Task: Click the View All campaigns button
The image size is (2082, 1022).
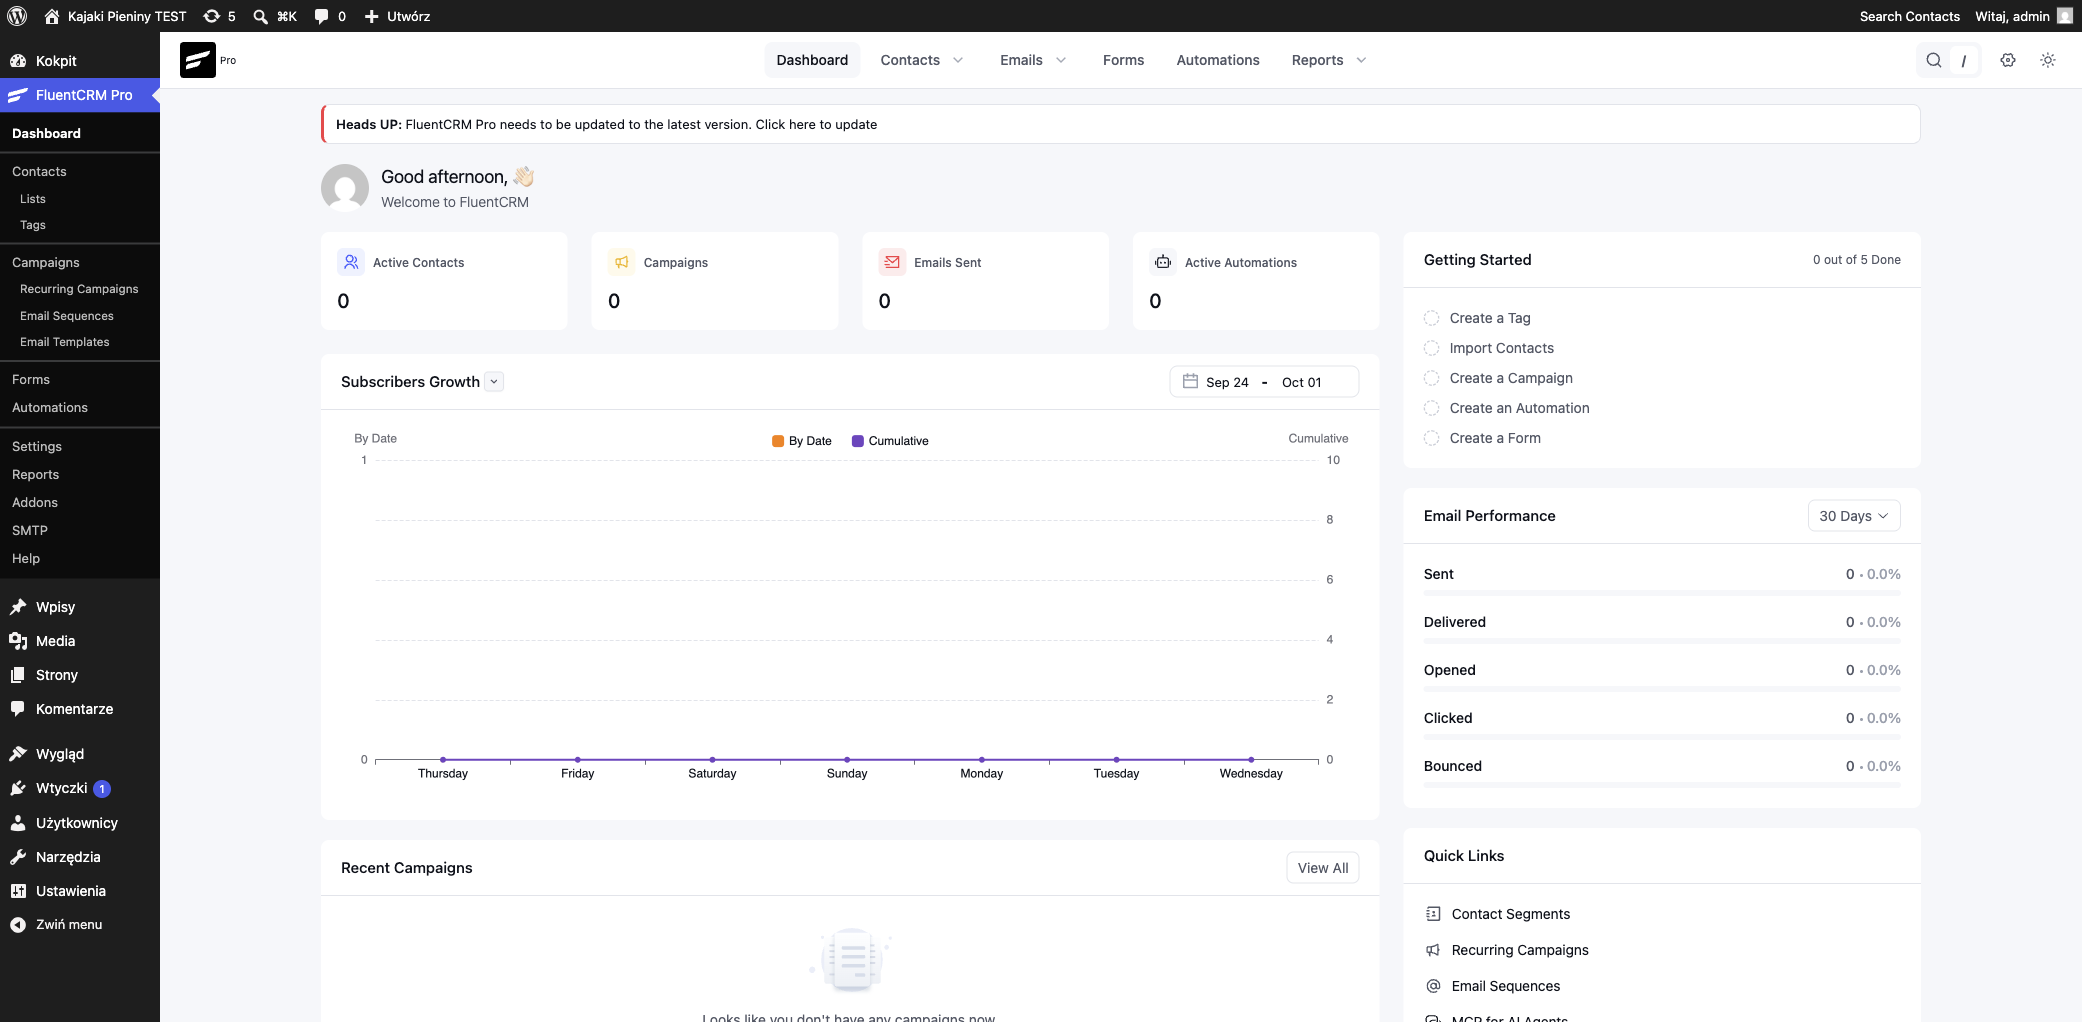Action: [x=1323, y=868]
